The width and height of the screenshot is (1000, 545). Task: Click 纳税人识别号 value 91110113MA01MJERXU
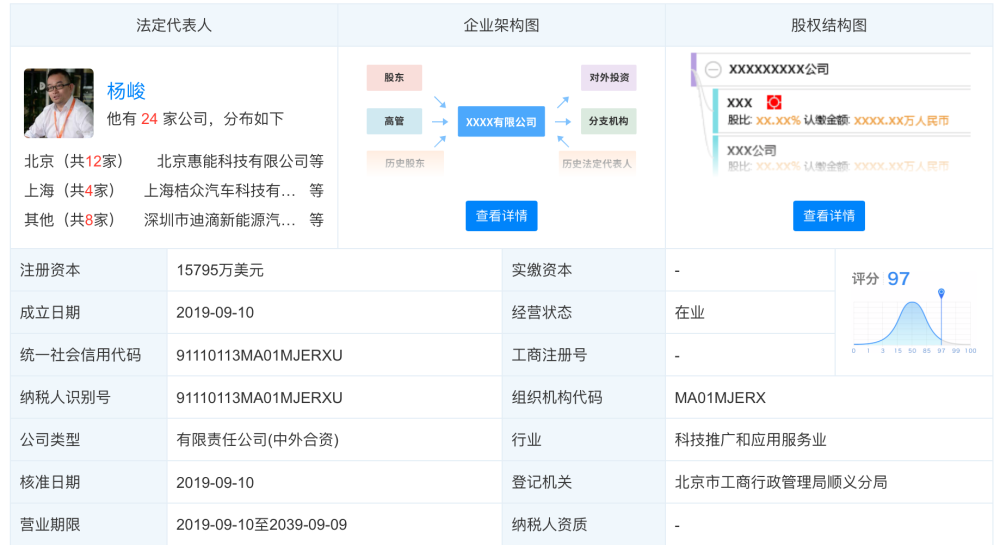coord(259,398)
